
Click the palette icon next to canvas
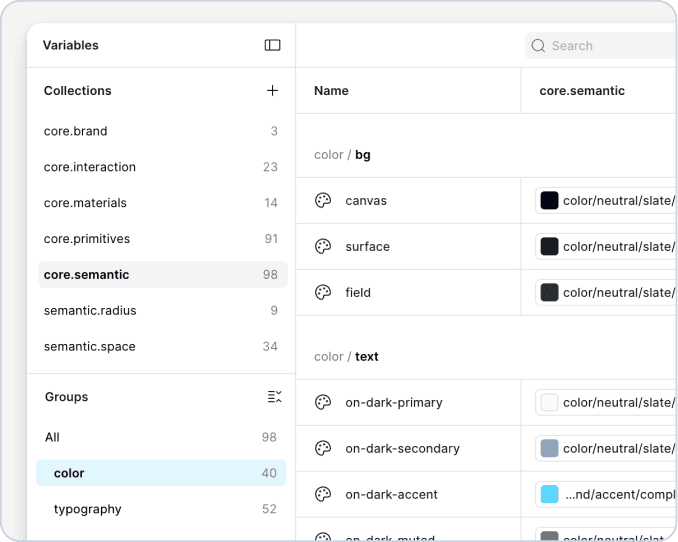click(x=323, y=201)
